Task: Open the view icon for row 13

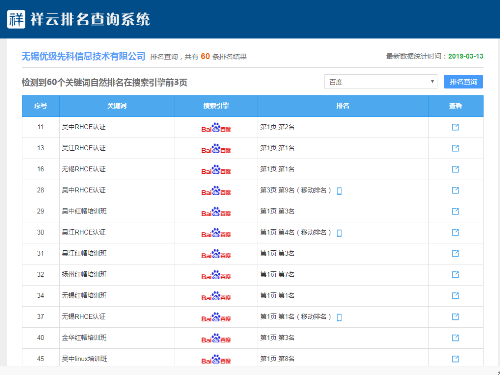Action: [x=455, y=148]
